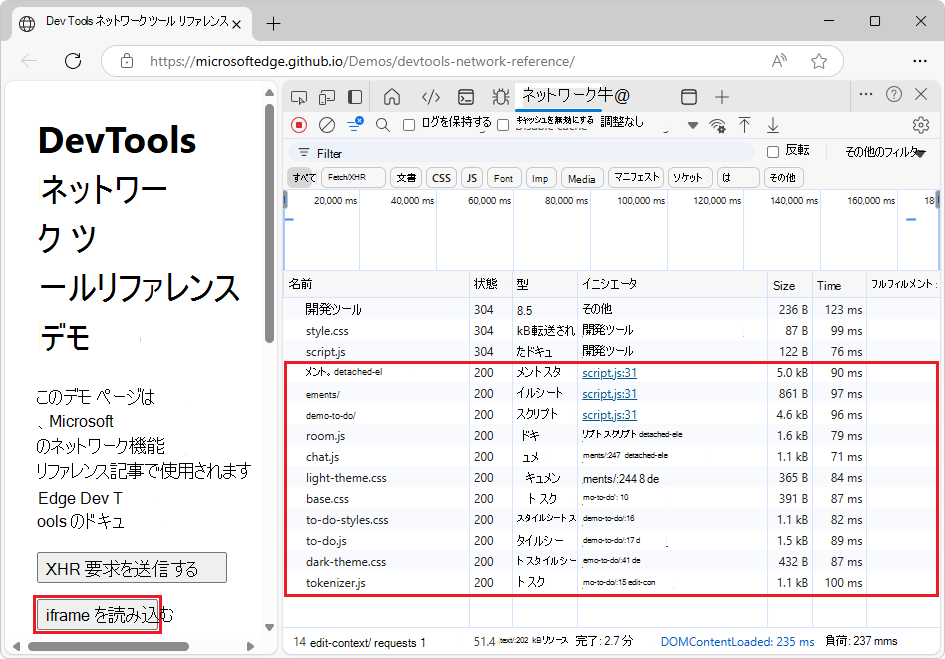945x659 pixels.
Task: Click the network conditions icon
Action: pos(719,124)
